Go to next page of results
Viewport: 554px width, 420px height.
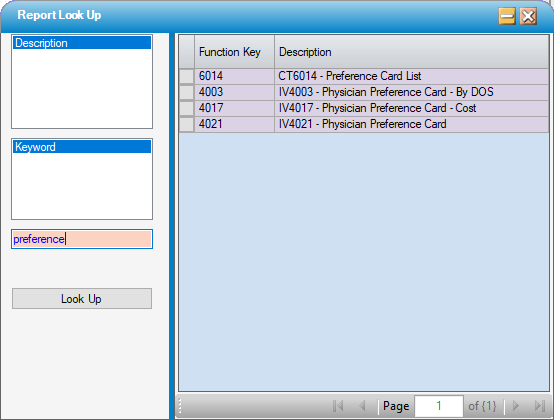(515, 406)
